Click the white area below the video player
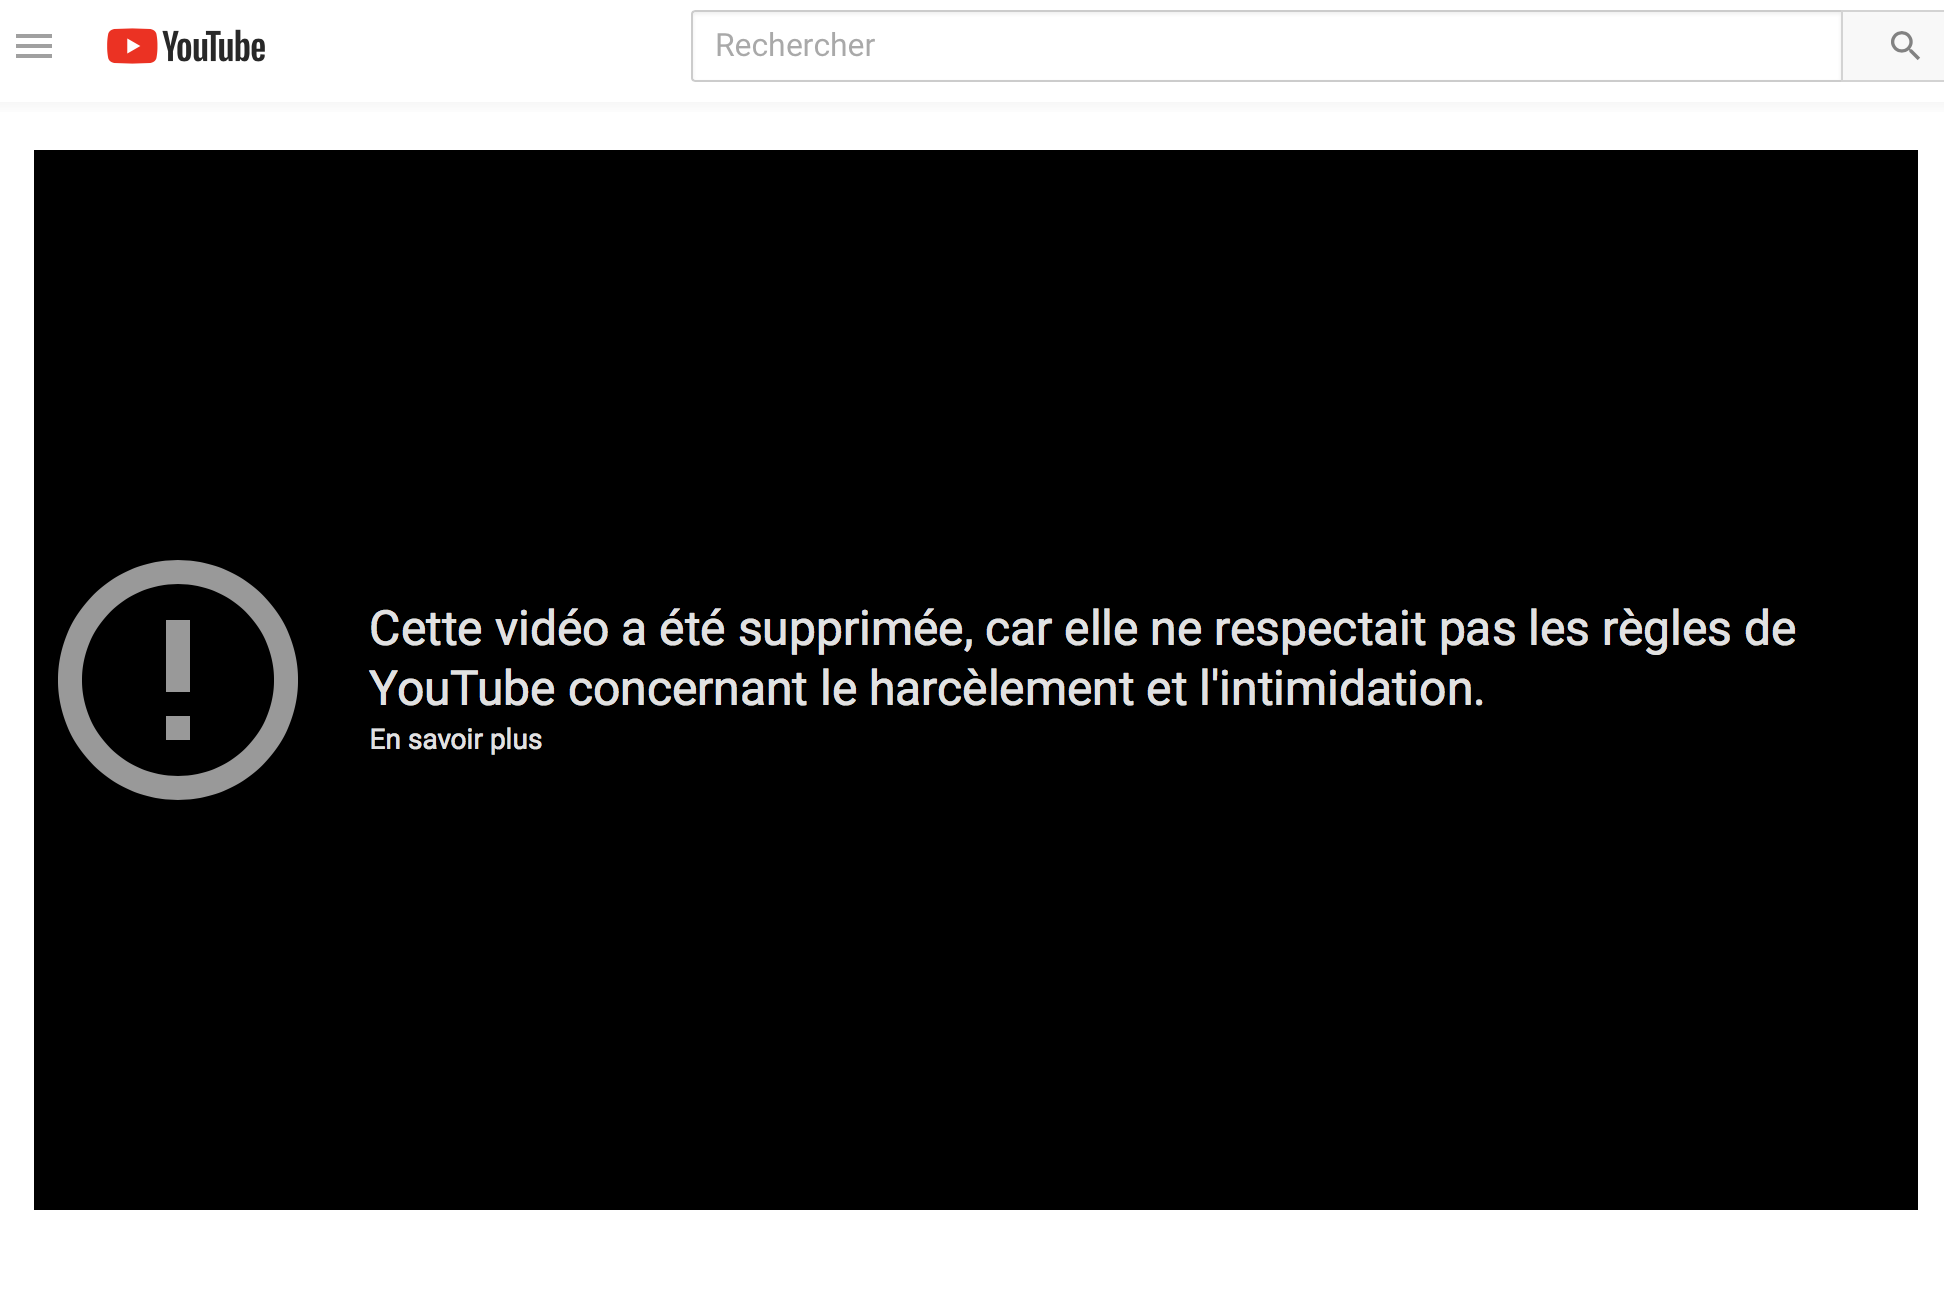This screenshot has height=1312, width=1944. tap(976, 1262)
